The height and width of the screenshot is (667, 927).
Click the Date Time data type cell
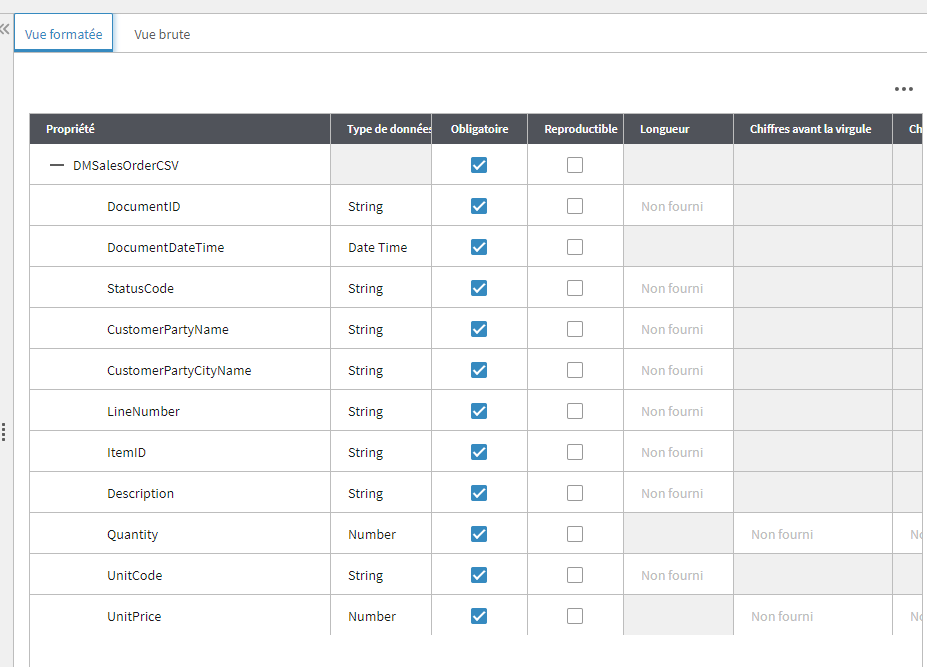[x=381, y=247]
